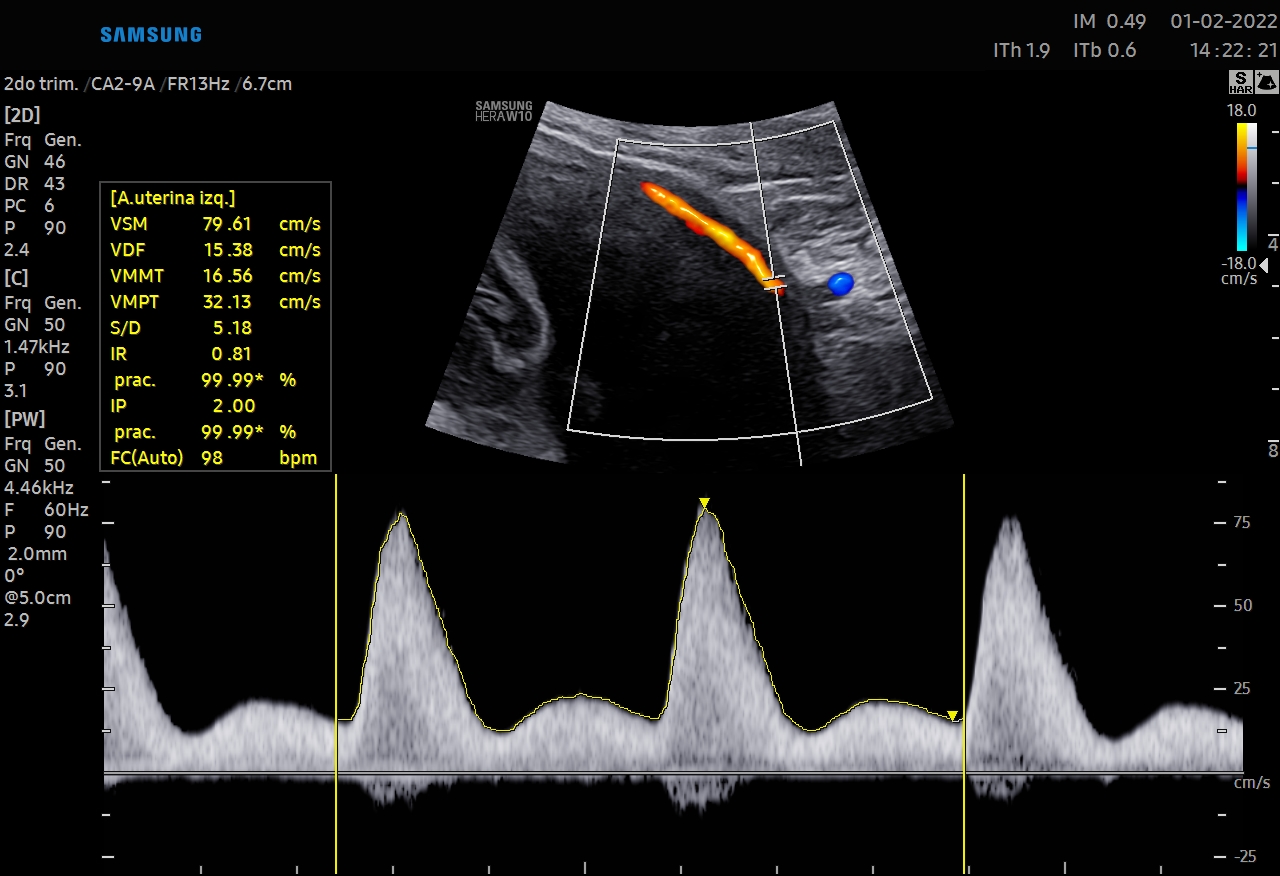
Task: Click the [A.uterina izq.] measurement title
Action: click(173, 198)
